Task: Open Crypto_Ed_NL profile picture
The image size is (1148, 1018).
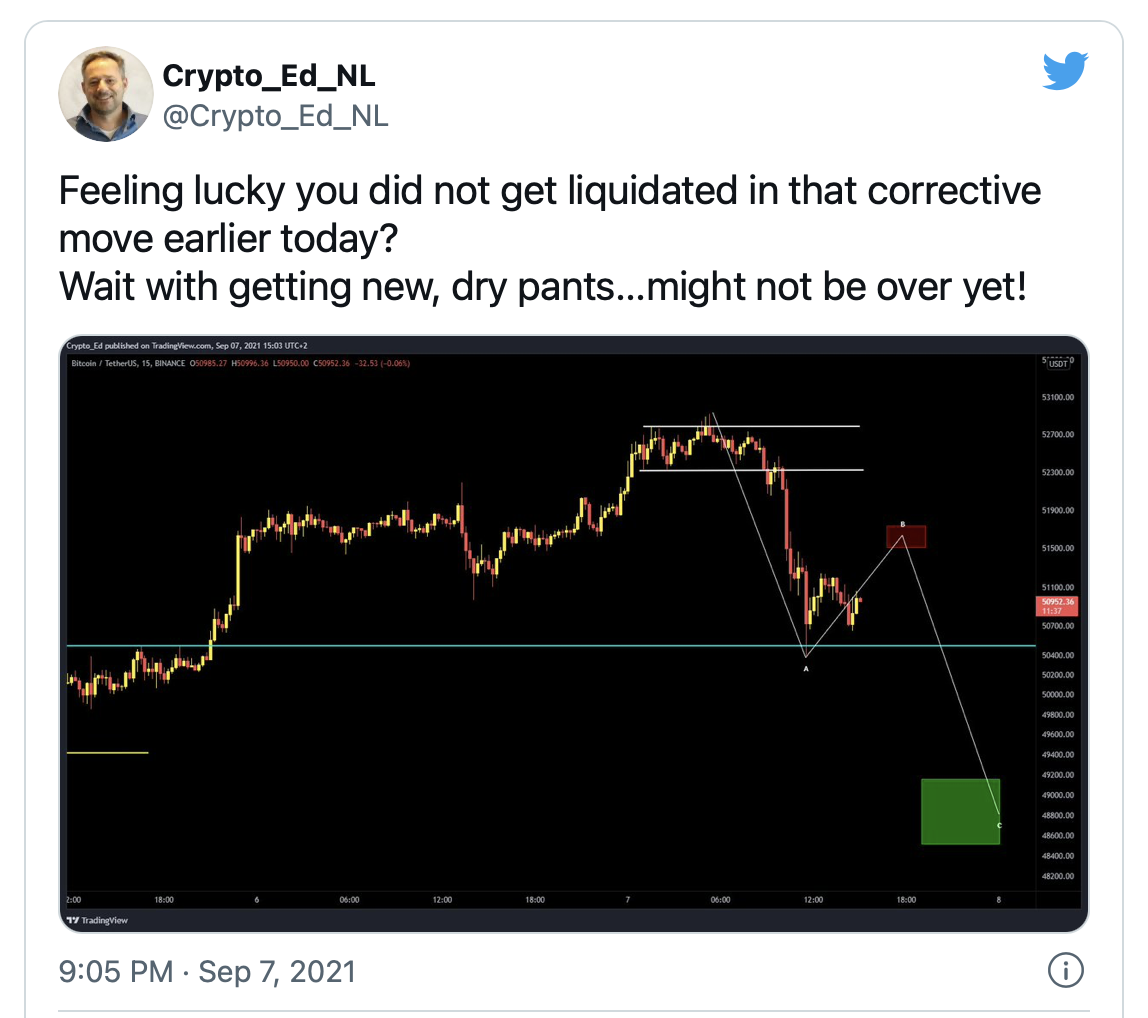Action: [106, 94]
